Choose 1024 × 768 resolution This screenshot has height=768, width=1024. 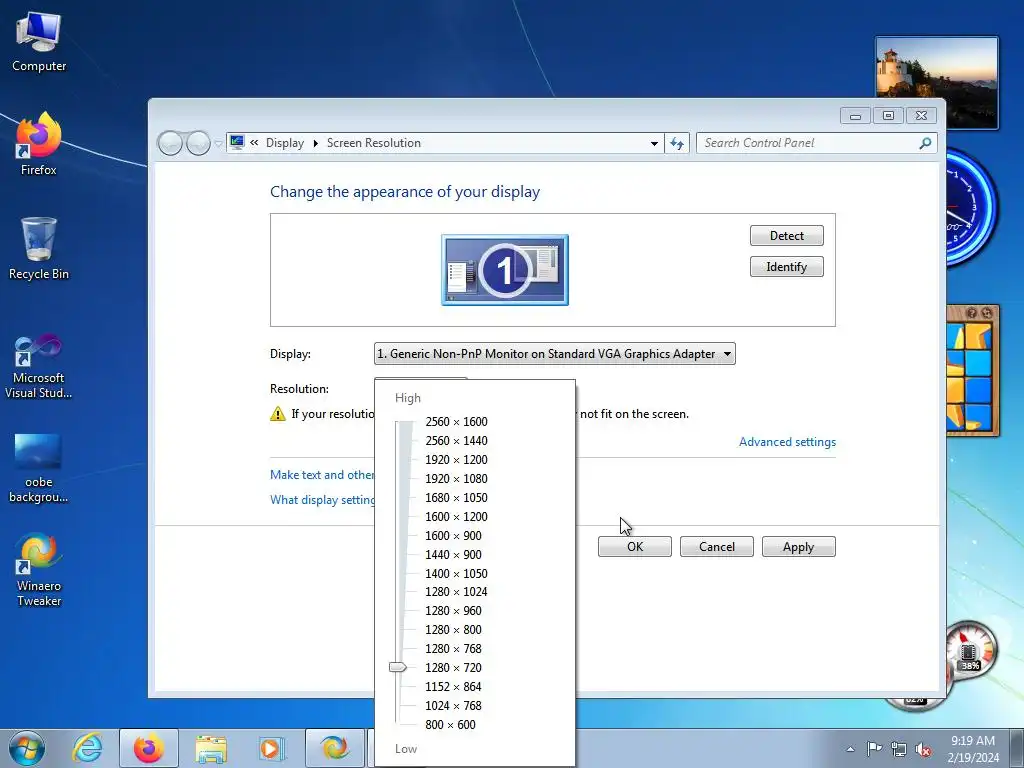(453, 705)
